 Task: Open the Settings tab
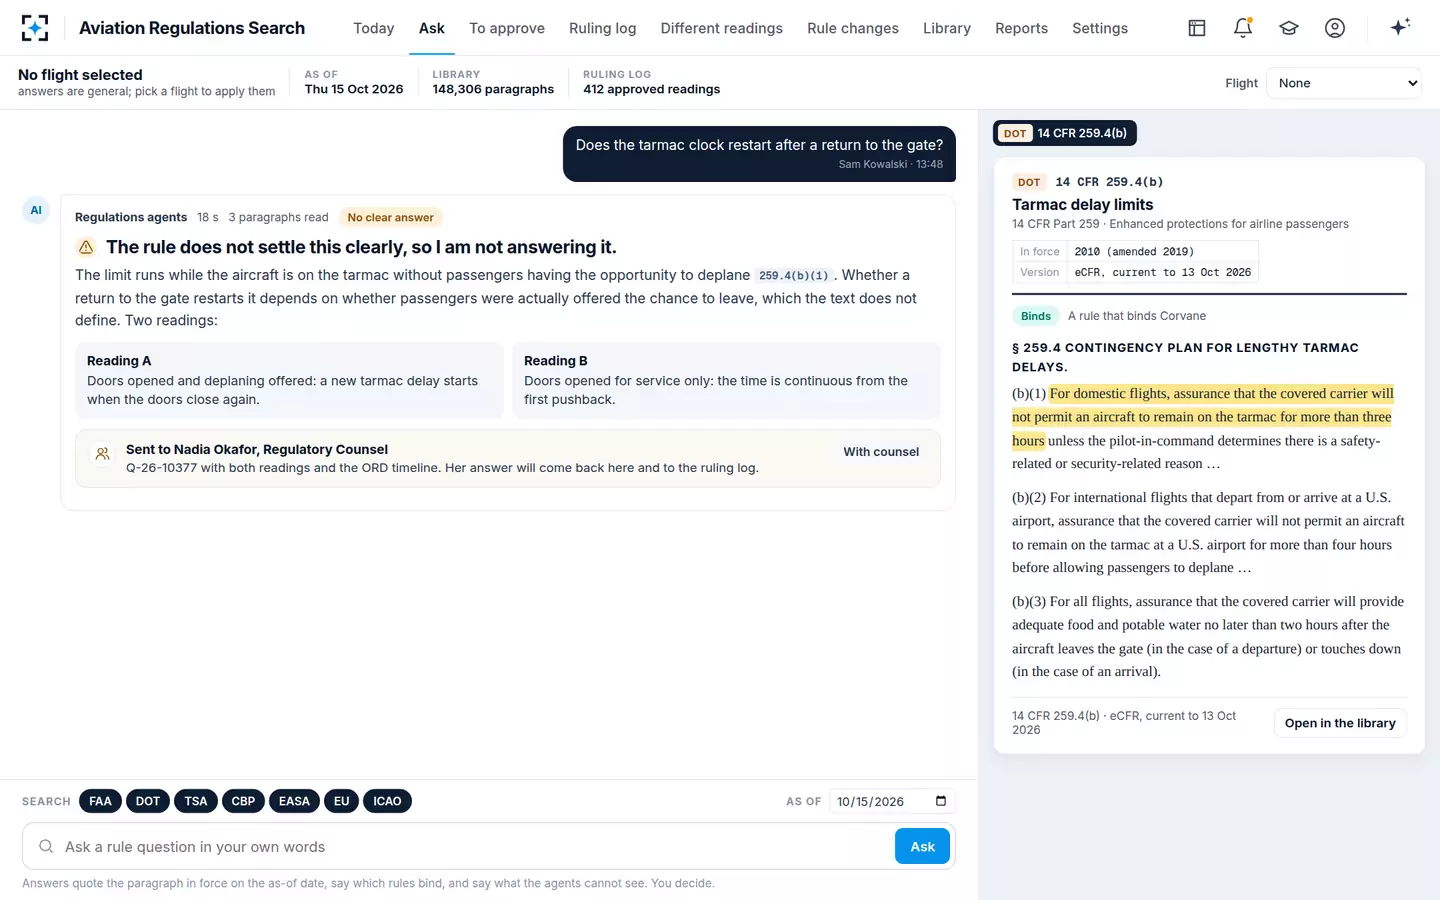point(1100,28)
